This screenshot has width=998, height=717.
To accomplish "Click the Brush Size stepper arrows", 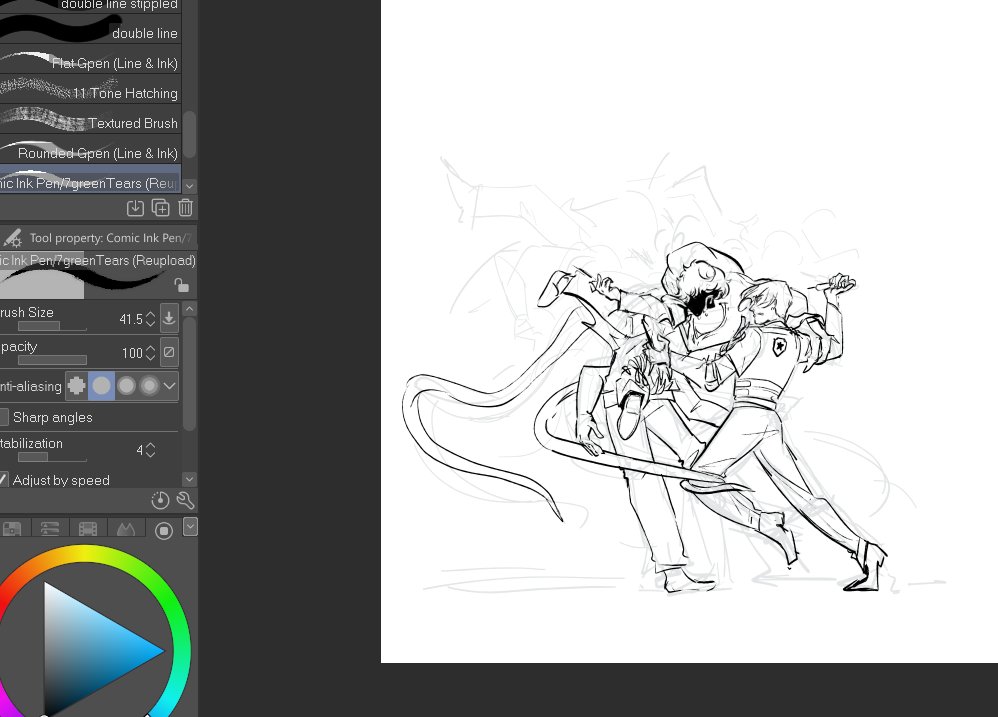I will tap(150, 319).
